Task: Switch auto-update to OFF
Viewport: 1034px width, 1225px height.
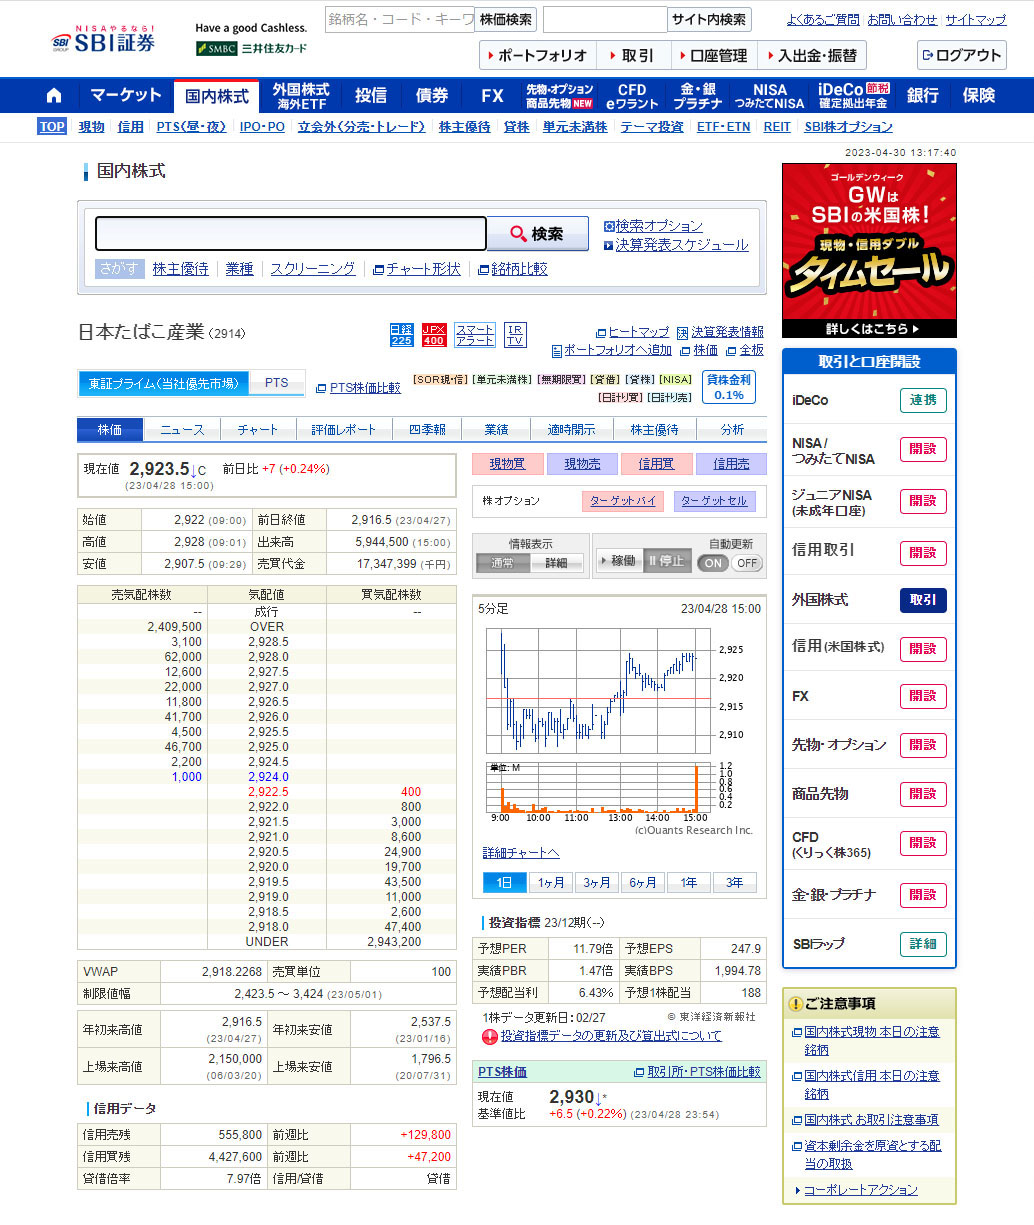Action: click(747, 563)
